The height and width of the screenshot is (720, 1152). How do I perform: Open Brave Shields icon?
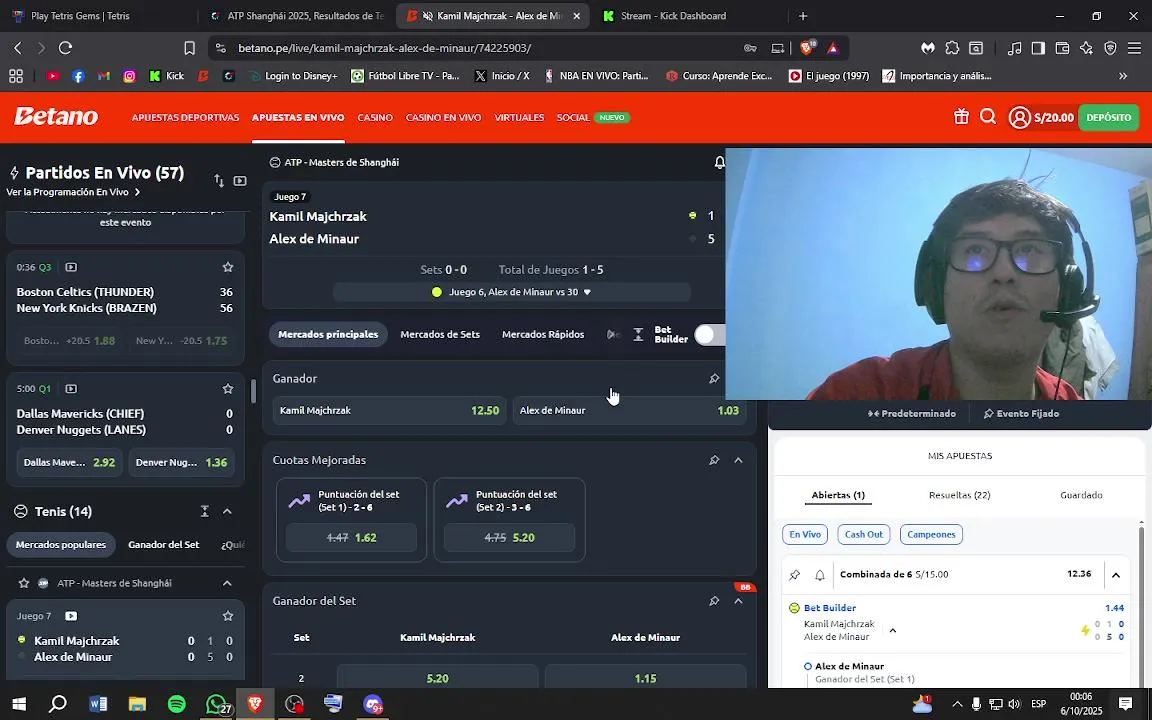807,48
